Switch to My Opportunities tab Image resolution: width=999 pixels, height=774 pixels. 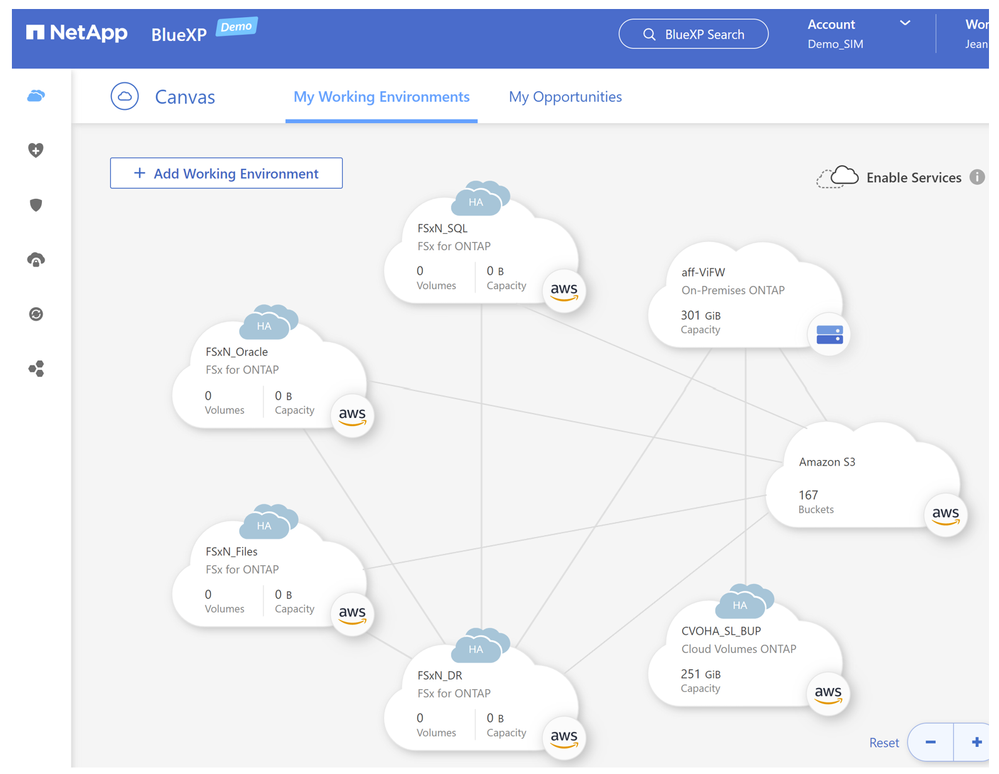[565, 97]
